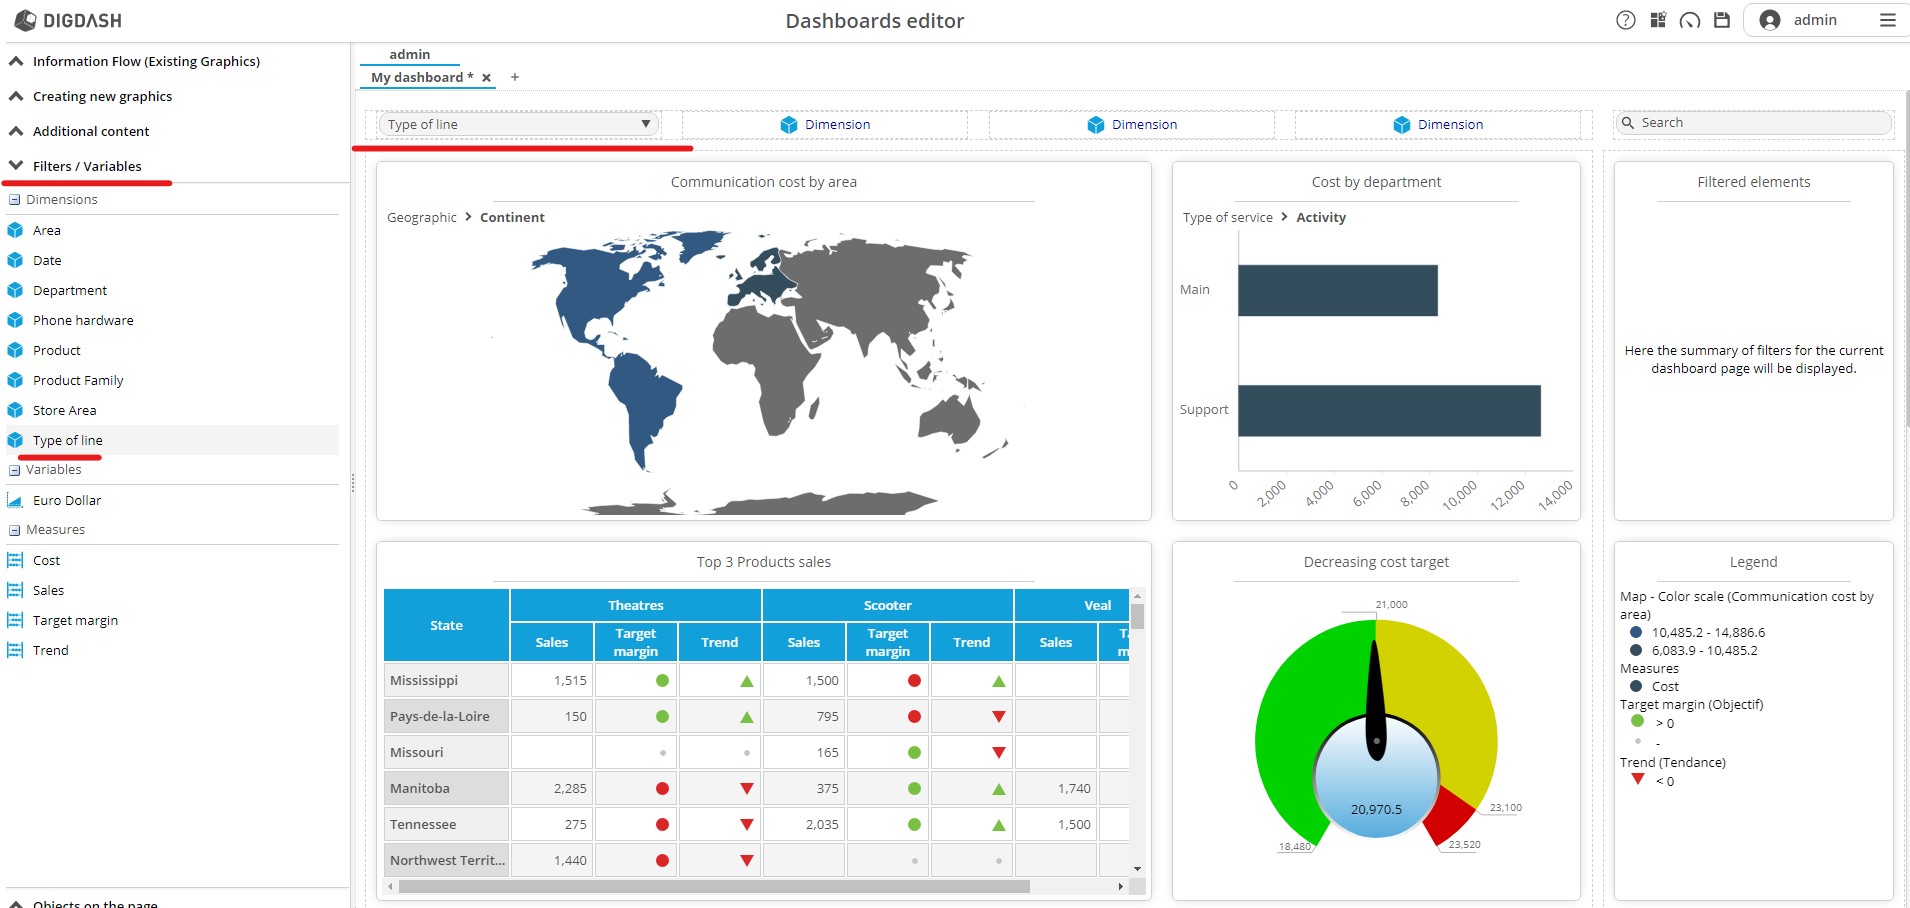Click the admin user avatar icon
Screen dimensions: 1910x908
[x=1770, y=20]
